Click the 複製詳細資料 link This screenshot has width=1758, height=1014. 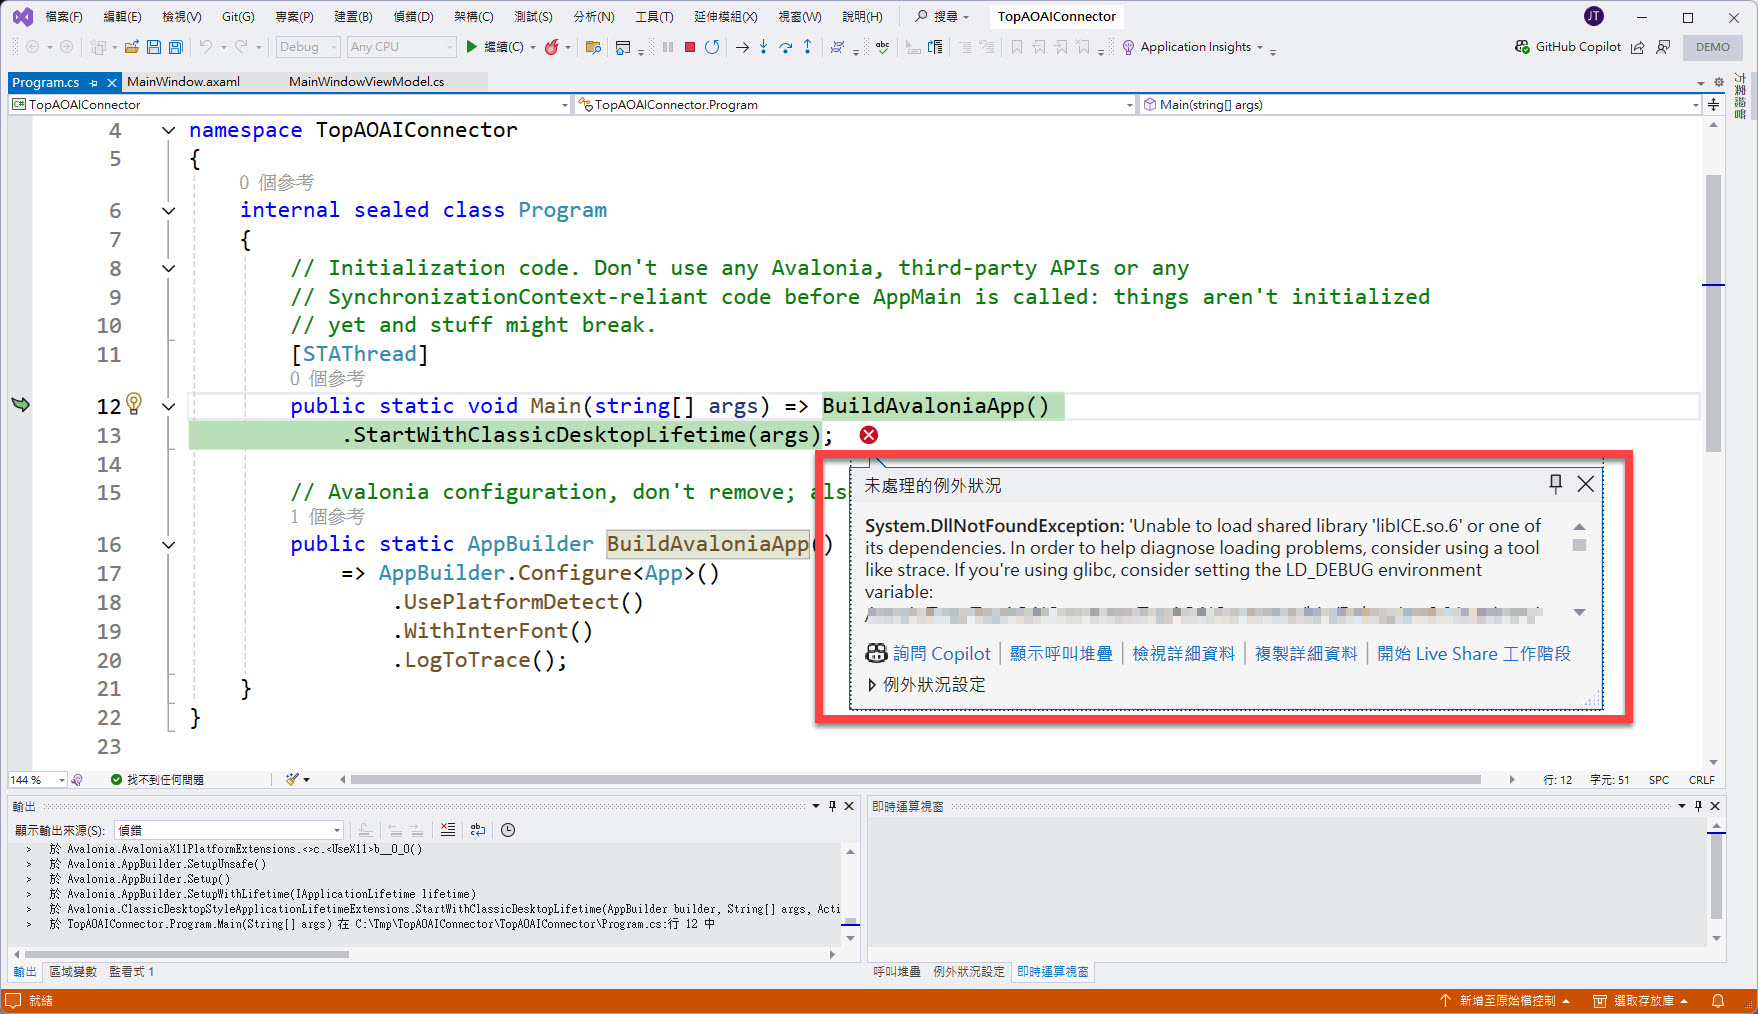[1306, 654]
